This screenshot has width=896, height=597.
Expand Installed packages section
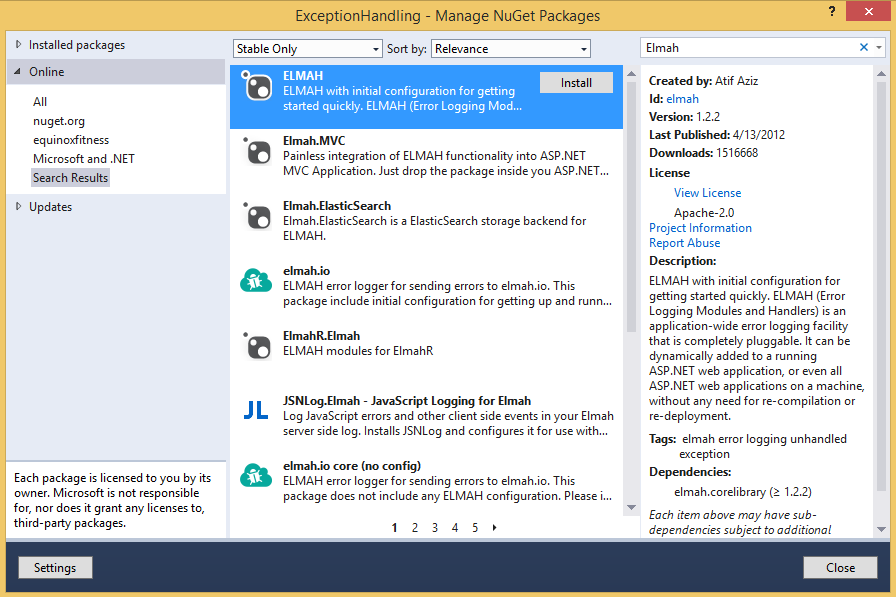point(18,45)
